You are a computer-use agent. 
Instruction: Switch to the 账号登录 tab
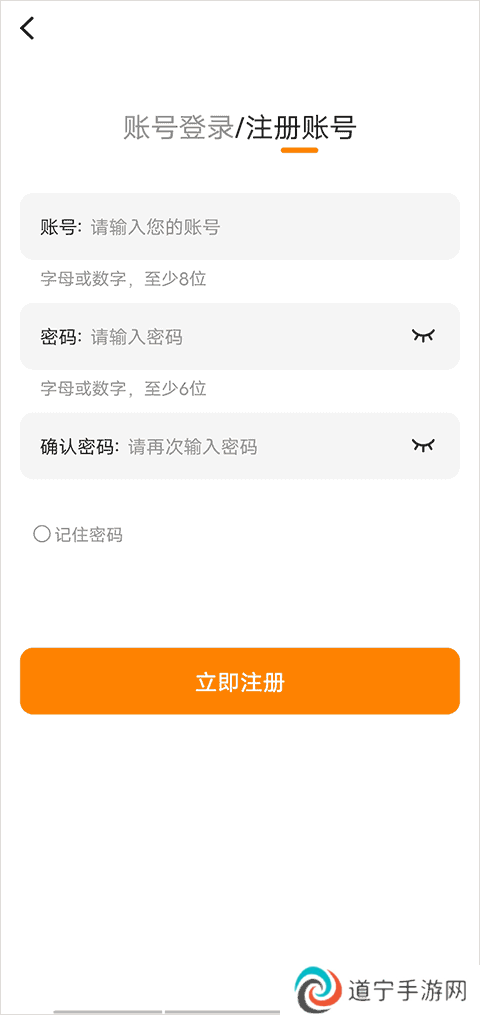(x=178, y=128)
